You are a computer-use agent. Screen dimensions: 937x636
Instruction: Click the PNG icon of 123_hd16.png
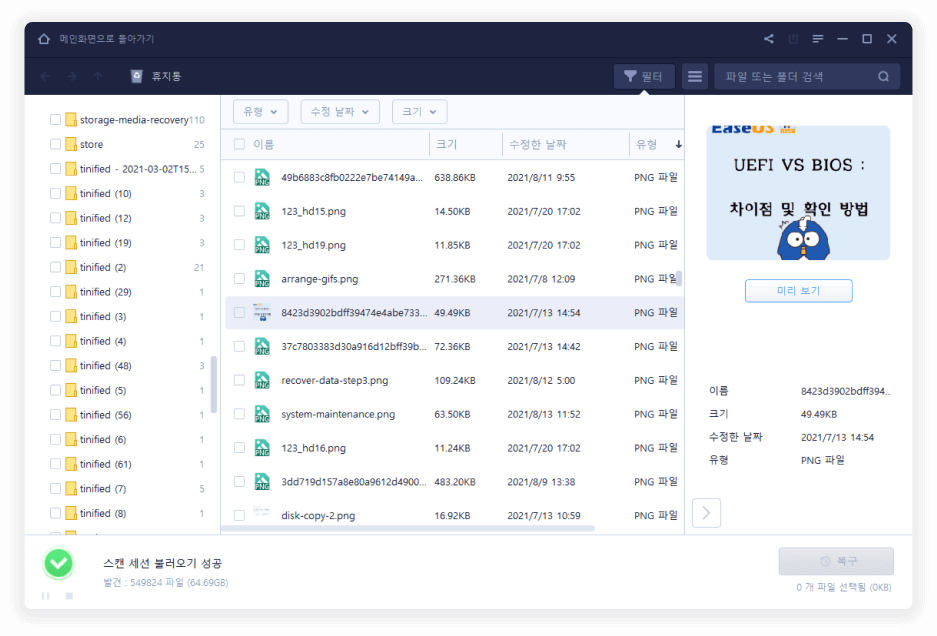pos(262,448)
